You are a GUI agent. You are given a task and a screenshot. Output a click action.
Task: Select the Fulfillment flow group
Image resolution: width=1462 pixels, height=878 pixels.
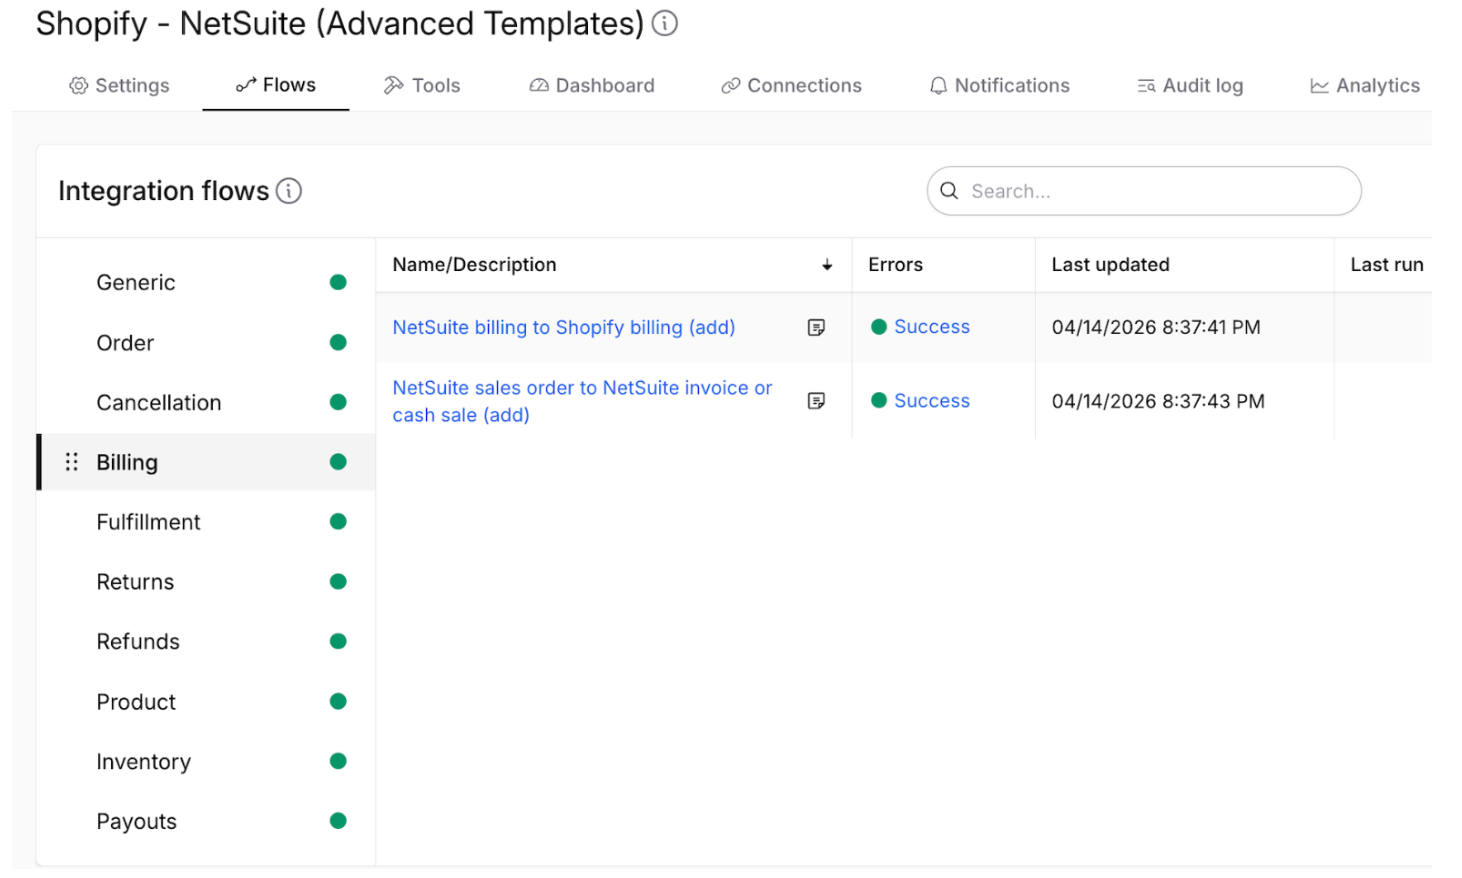(x=206, y=521)
